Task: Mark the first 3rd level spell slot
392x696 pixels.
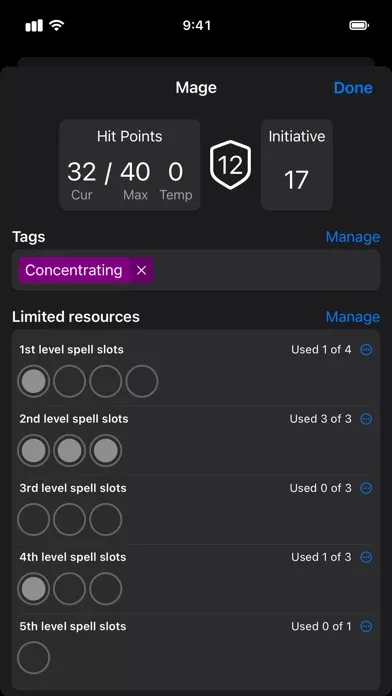Action: pos(33,520)
